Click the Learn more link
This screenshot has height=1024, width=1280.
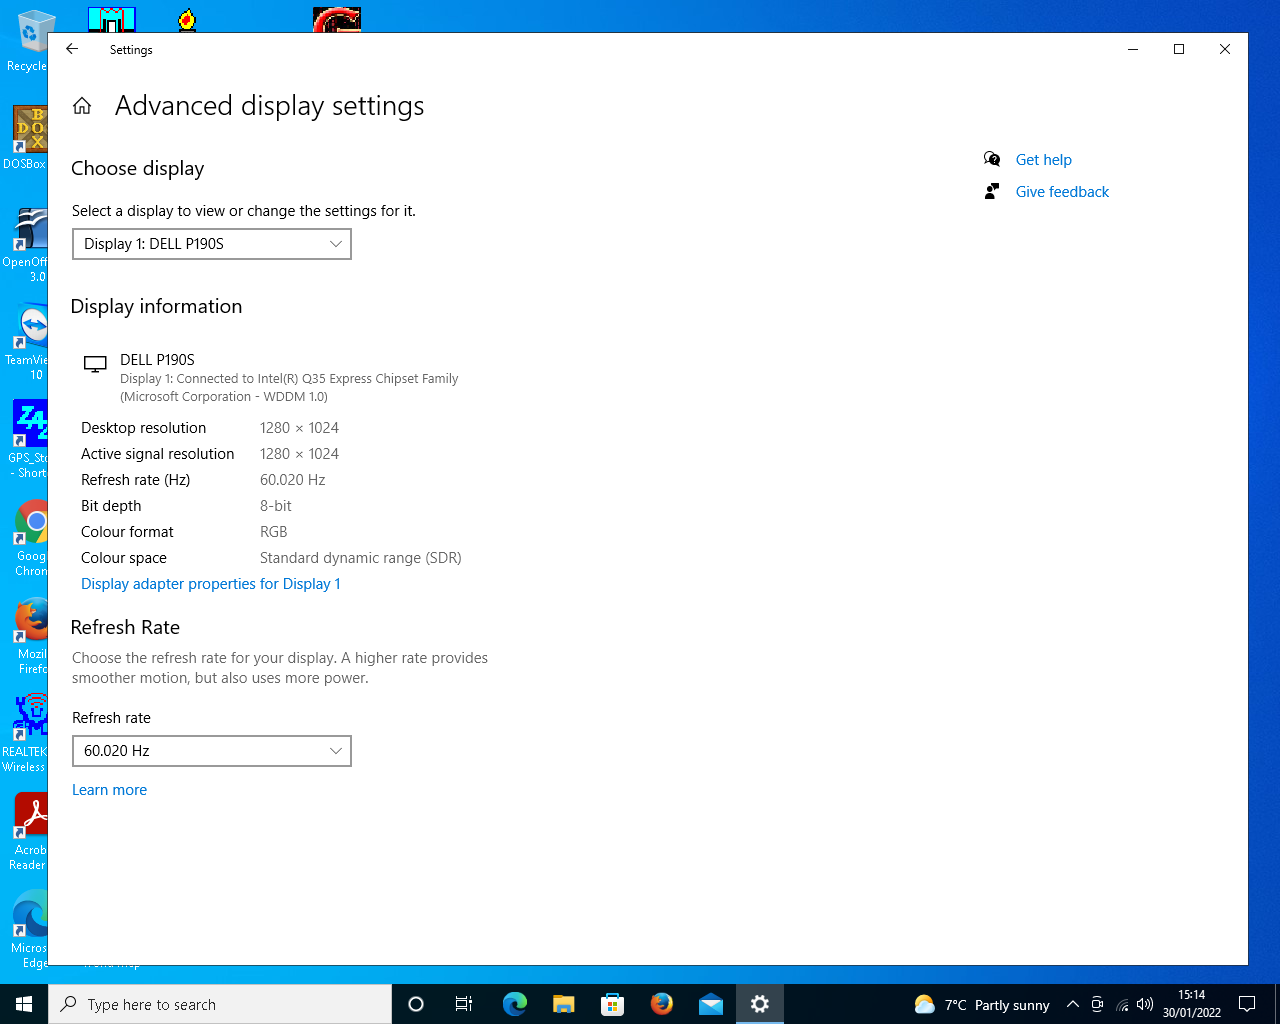click(109, 790)
